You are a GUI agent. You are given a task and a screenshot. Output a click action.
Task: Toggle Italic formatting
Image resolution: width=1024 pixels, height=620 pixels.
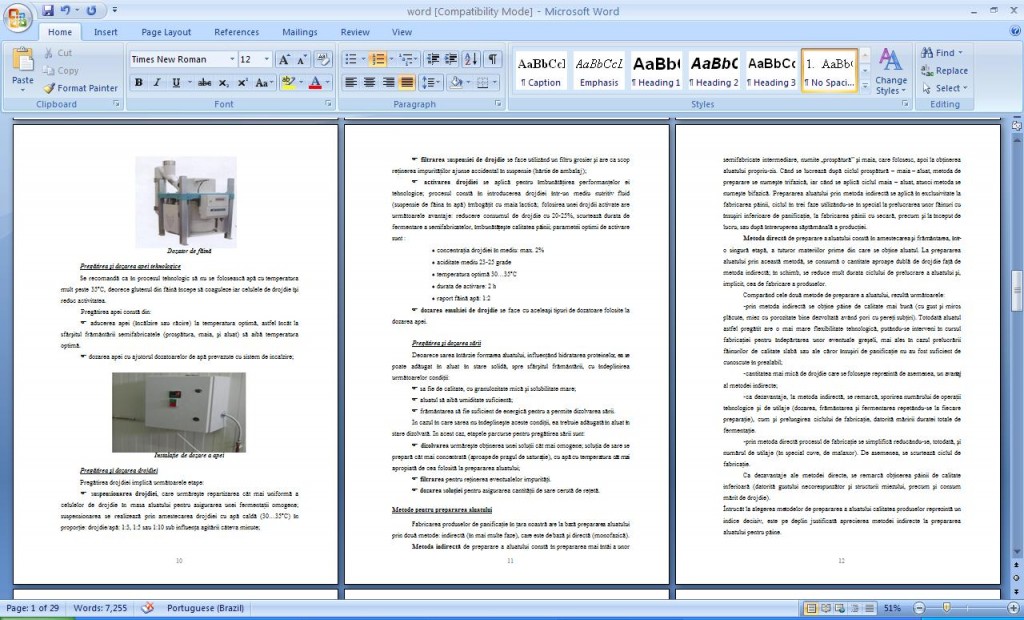157,83
